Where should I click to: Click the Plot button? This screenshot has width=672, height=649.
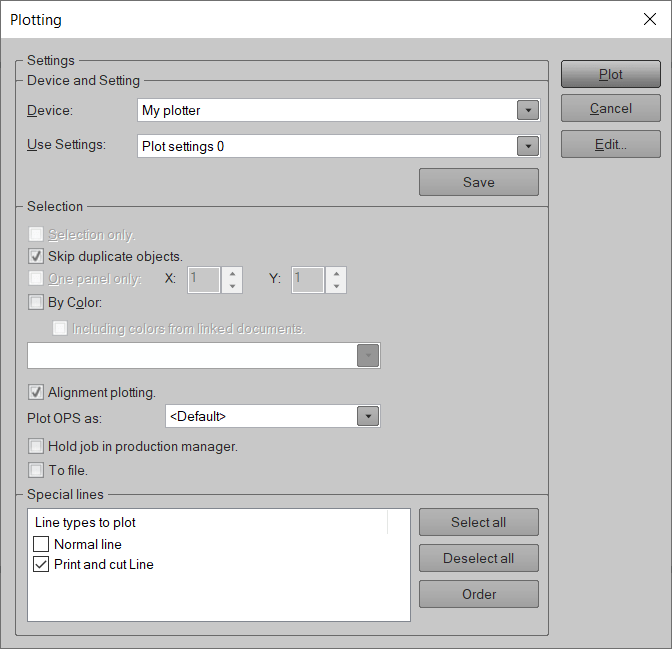[x=610, y=74]
